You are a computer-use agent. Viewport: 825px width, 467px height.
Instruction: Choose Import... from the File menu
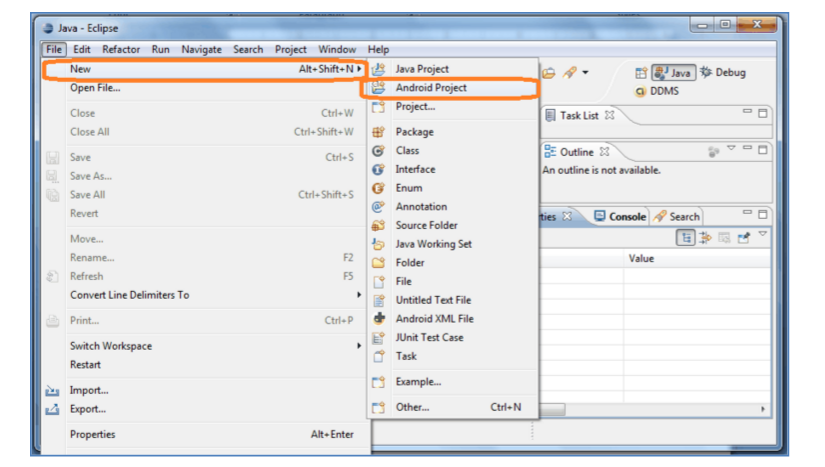tap(89, 390)
